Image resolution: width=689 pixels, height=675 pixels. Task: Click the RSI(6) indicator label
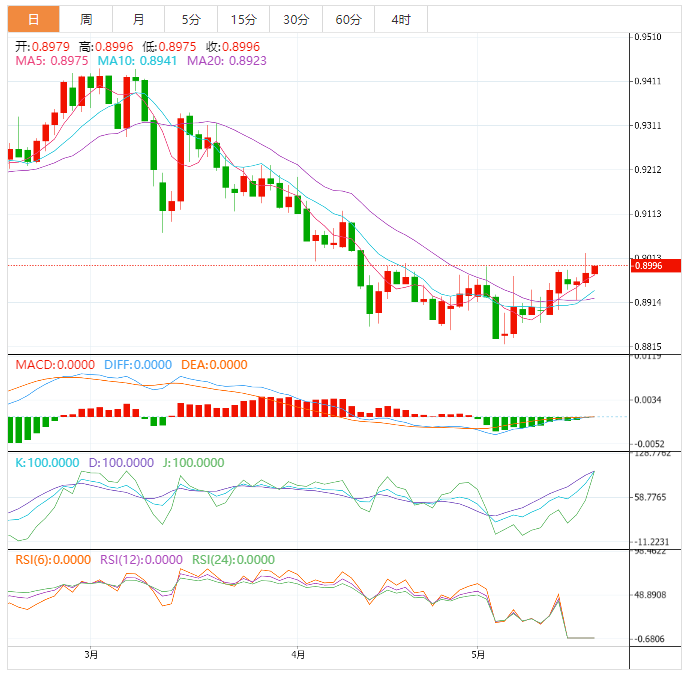[x=53, y=560]
